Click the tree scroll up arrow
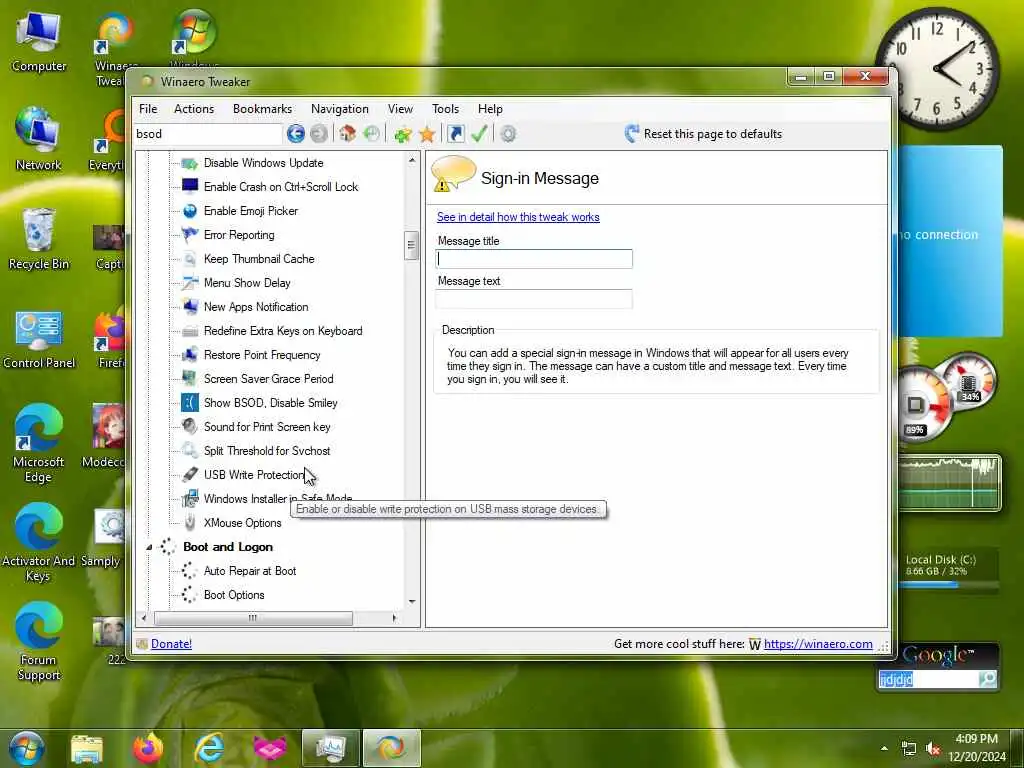 click(411, 160)
